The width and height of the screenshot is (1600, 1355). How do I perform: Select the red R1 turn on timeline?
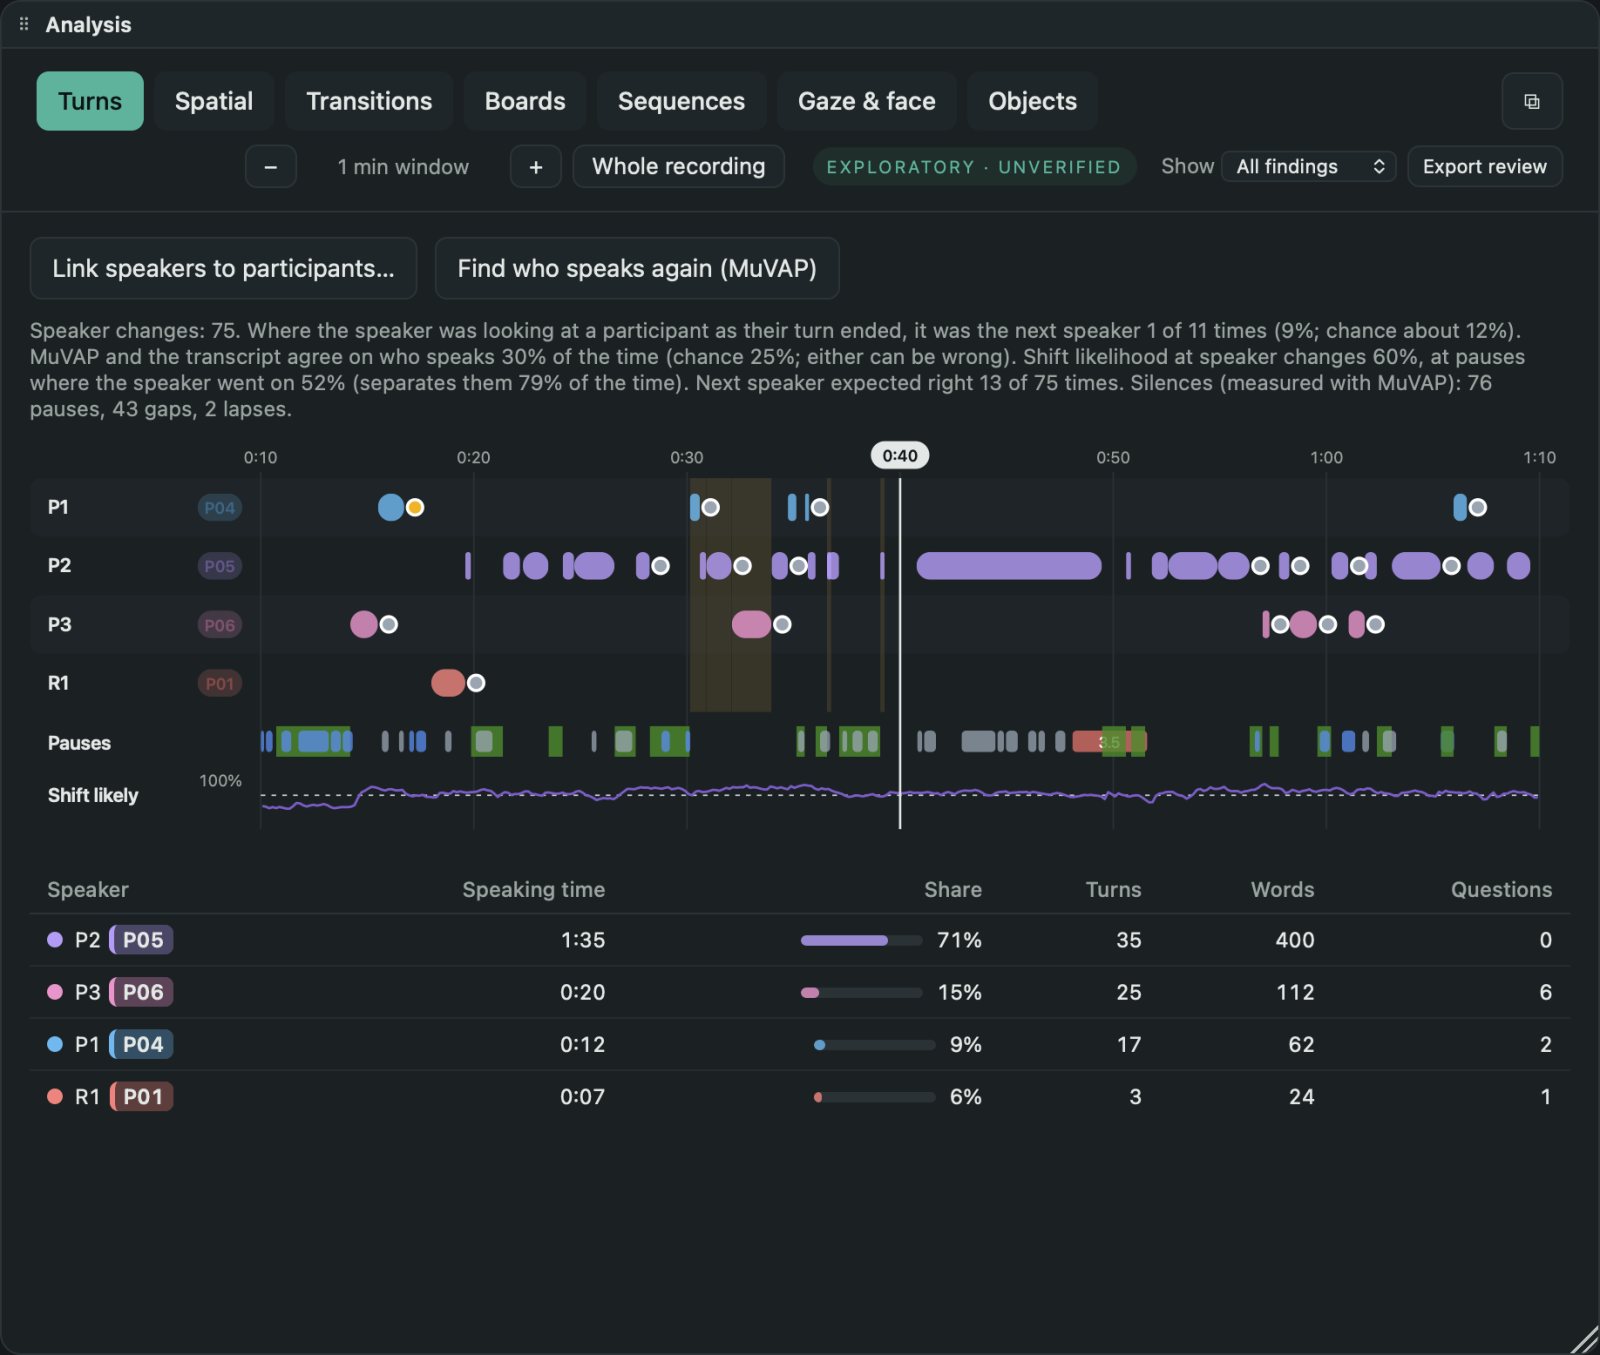448,683
